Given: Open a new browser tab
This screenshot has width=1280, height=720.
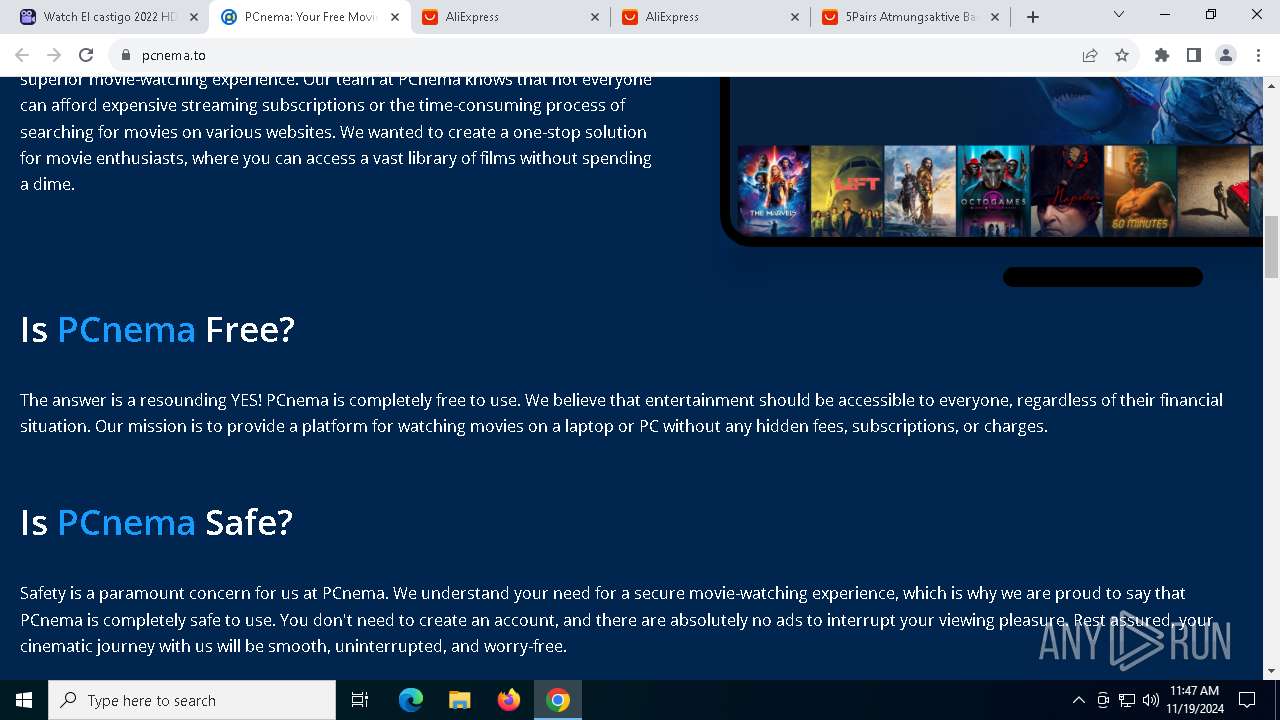Looking at the screenshot, I should pos(1033,17).
